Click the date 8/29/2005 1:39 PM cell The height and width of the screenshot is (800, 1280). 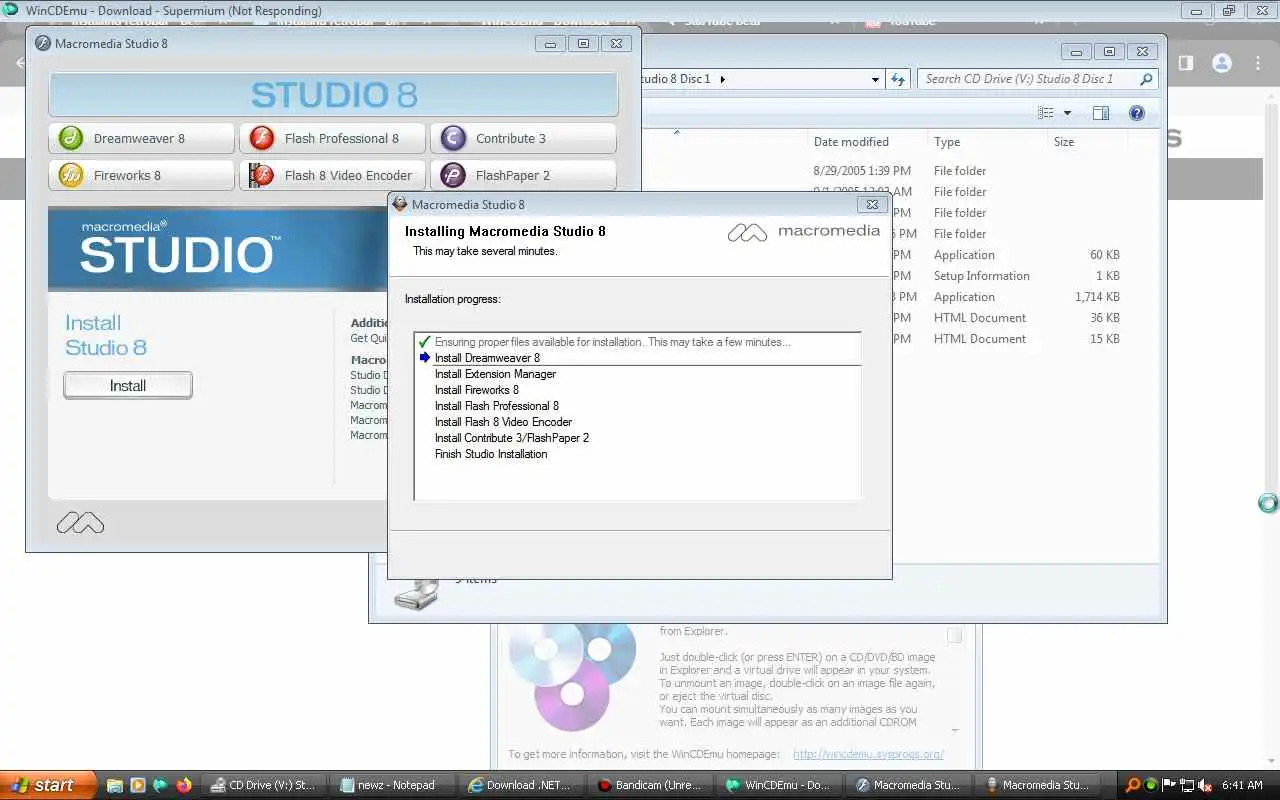pyautogui.click(x=862, y=171)
